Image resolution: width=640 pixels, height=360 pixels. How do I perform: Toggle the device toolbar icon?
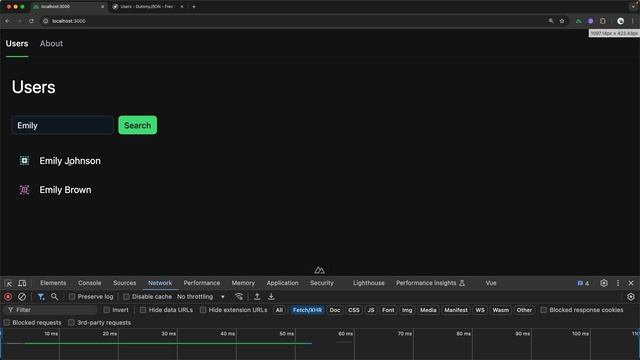click(x=22, y=283)
